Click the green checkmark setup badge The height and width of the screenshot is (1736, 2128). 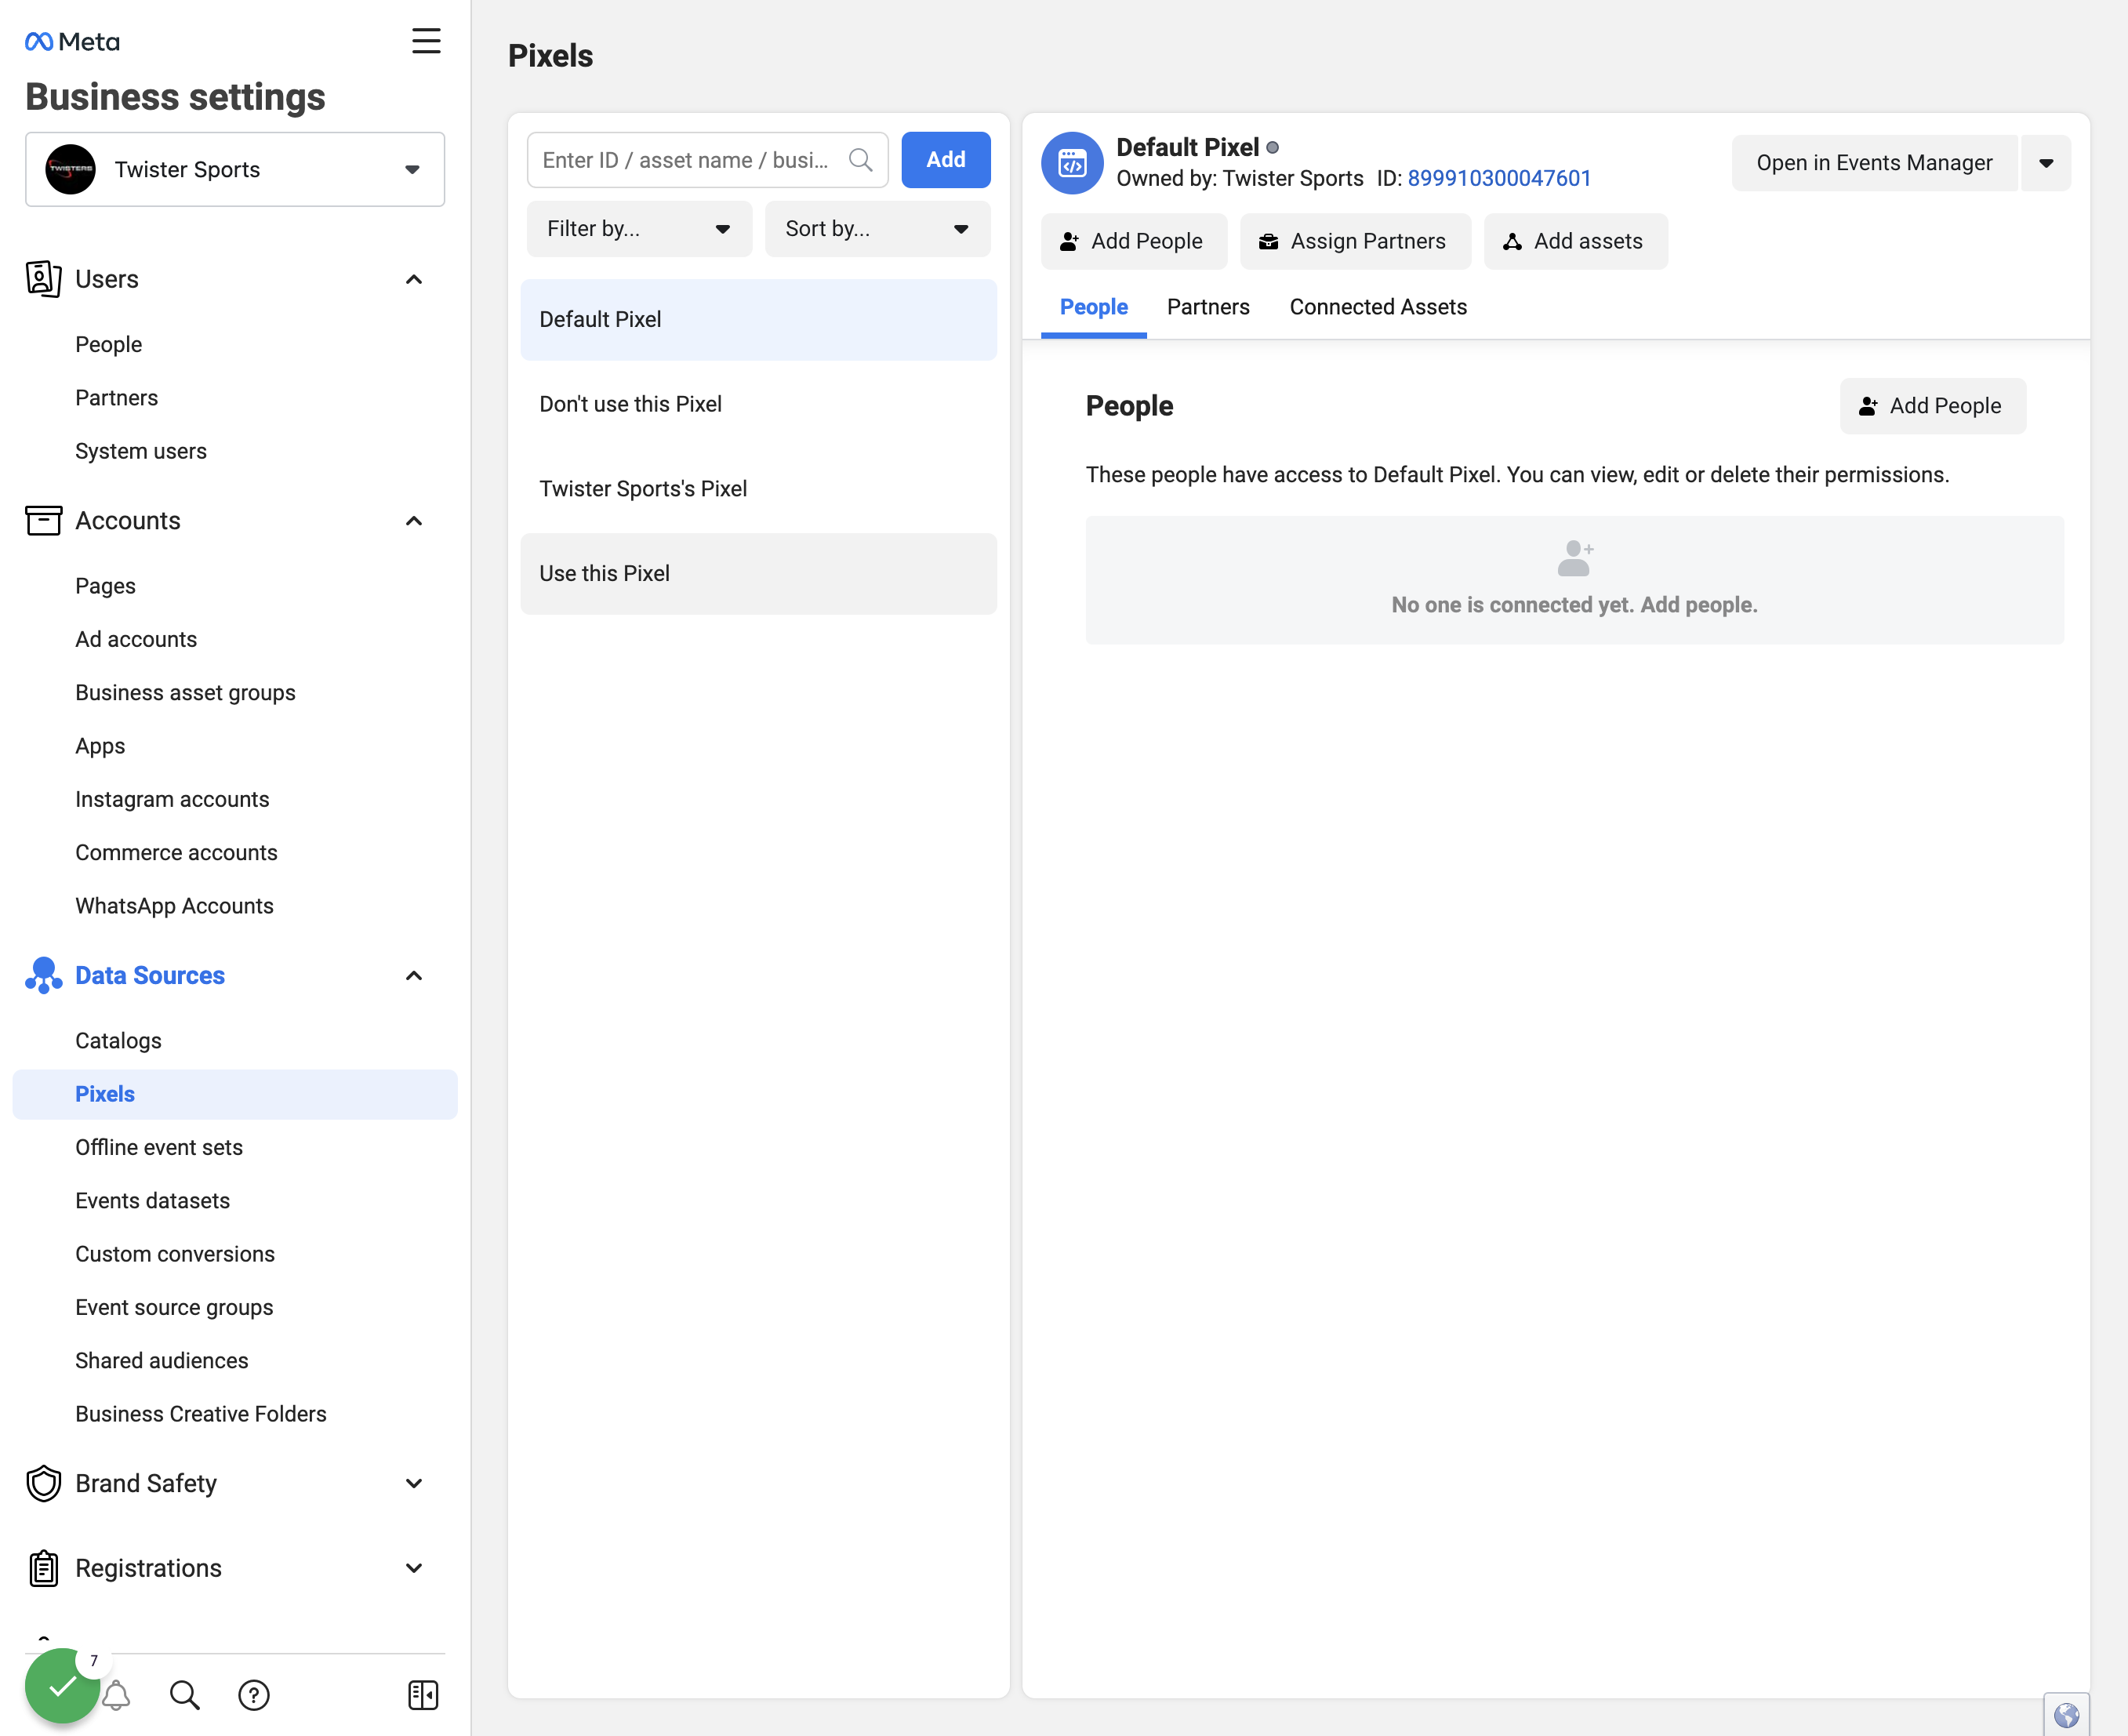pyautogui.click(x=62, y=1686)
